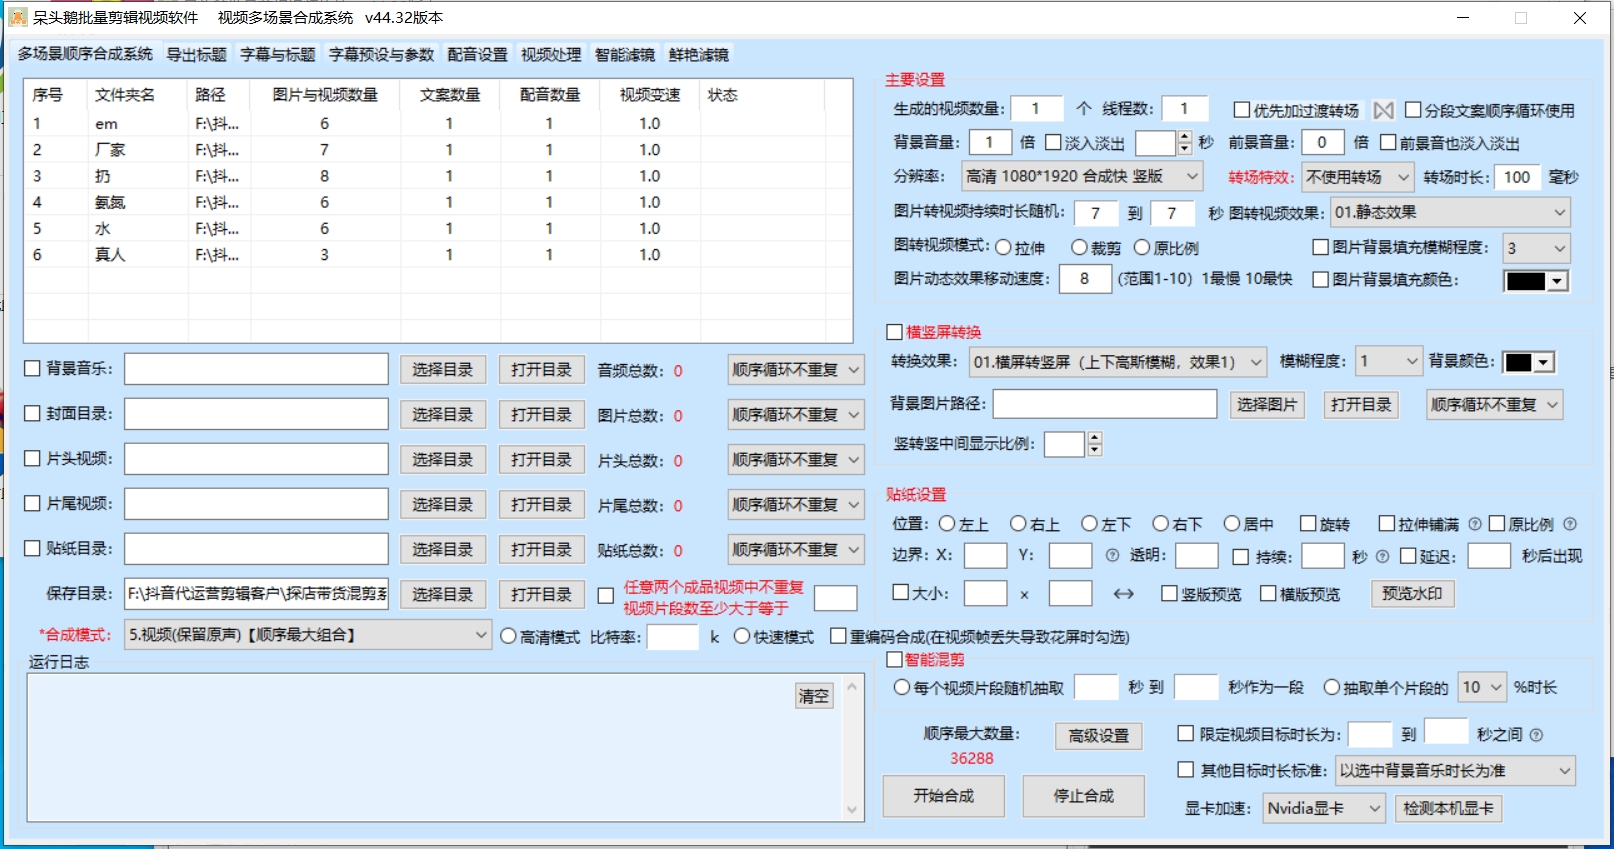Open the 智能滤镜 tab

pyautogui.click(x=625, y=54)
